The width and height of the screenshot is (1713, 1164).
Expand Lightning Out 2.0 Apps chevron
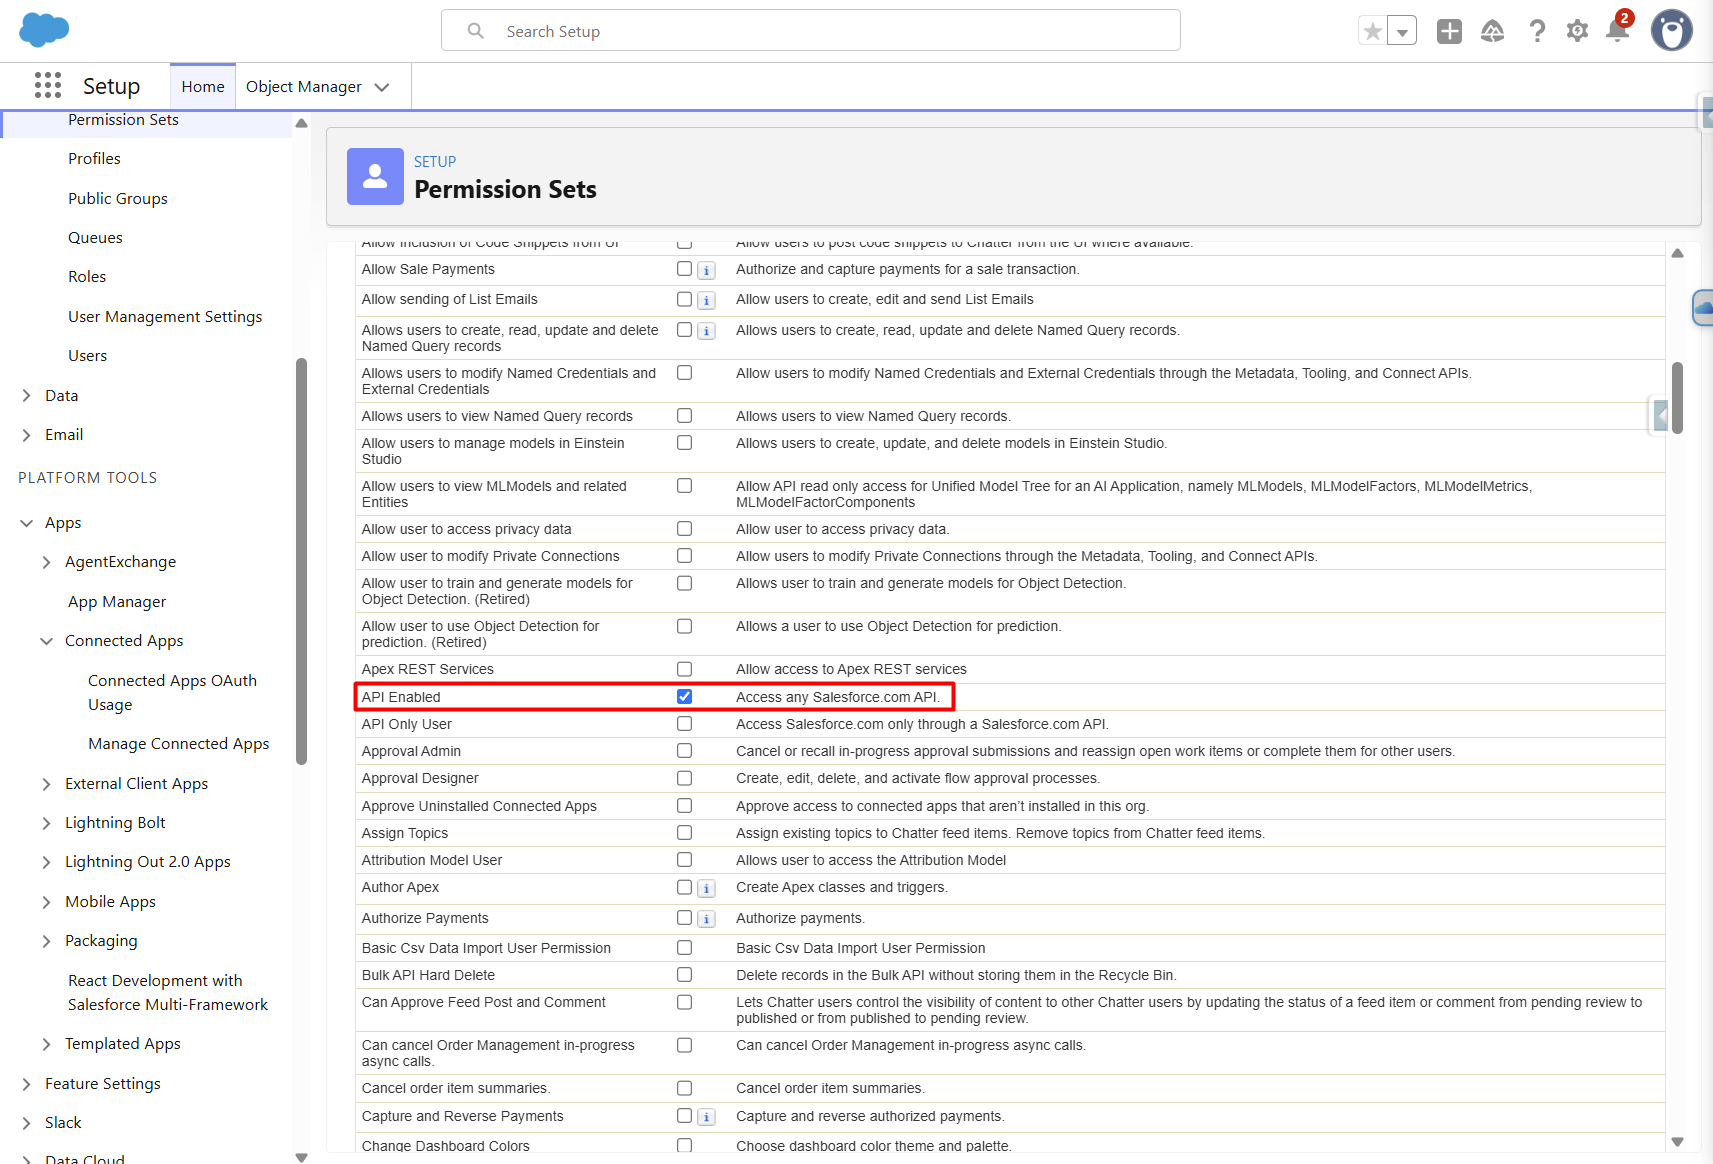tap(47, 862)
